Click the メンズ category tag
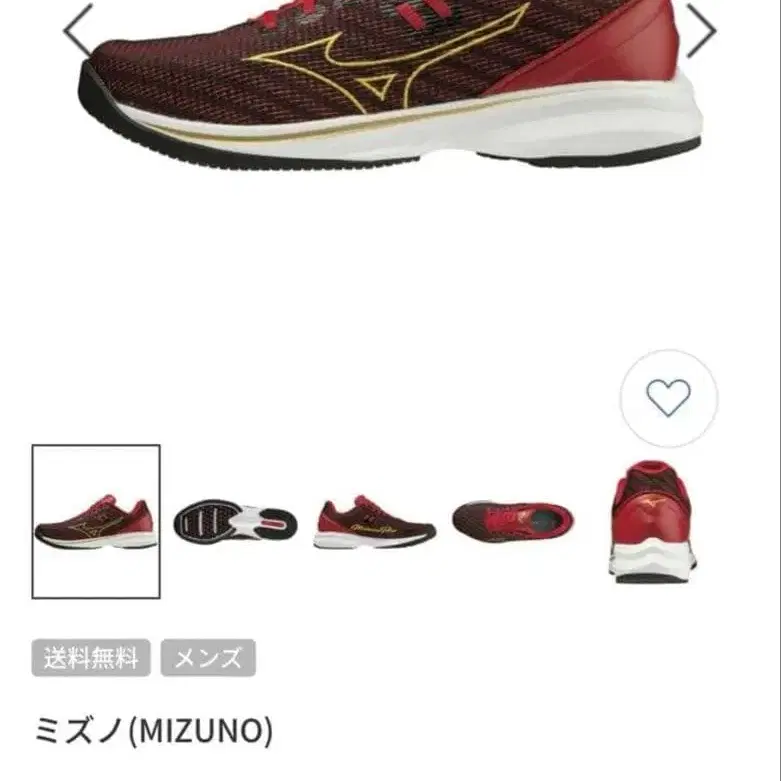Screen dimensions: 781x781 [208, 658]
